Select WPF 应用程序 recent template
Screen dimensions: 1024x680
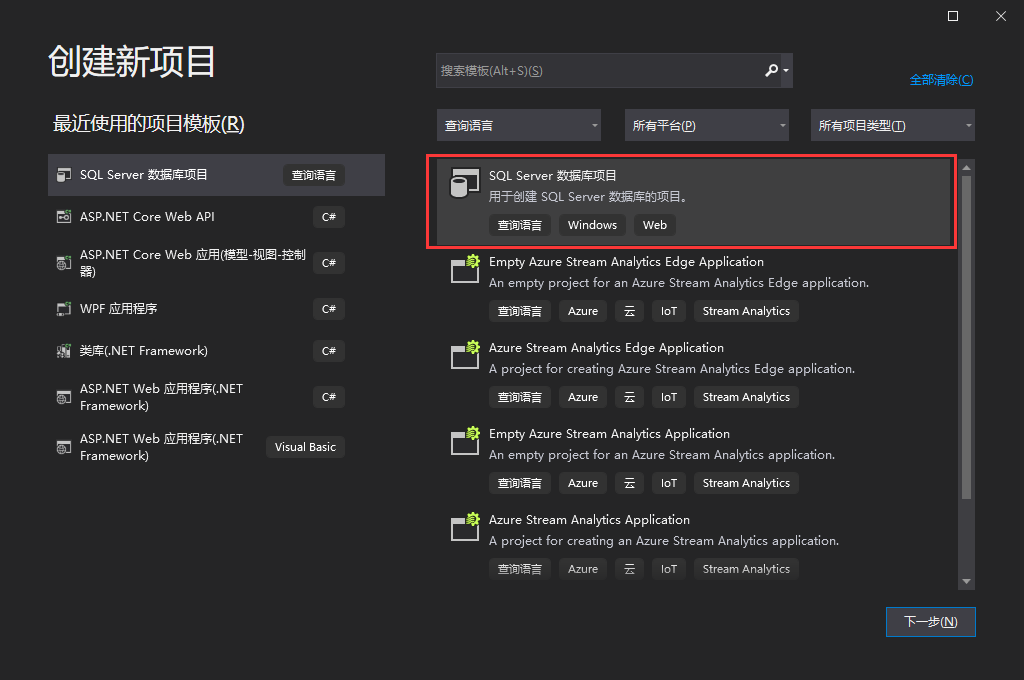click(x=216, y=309)
